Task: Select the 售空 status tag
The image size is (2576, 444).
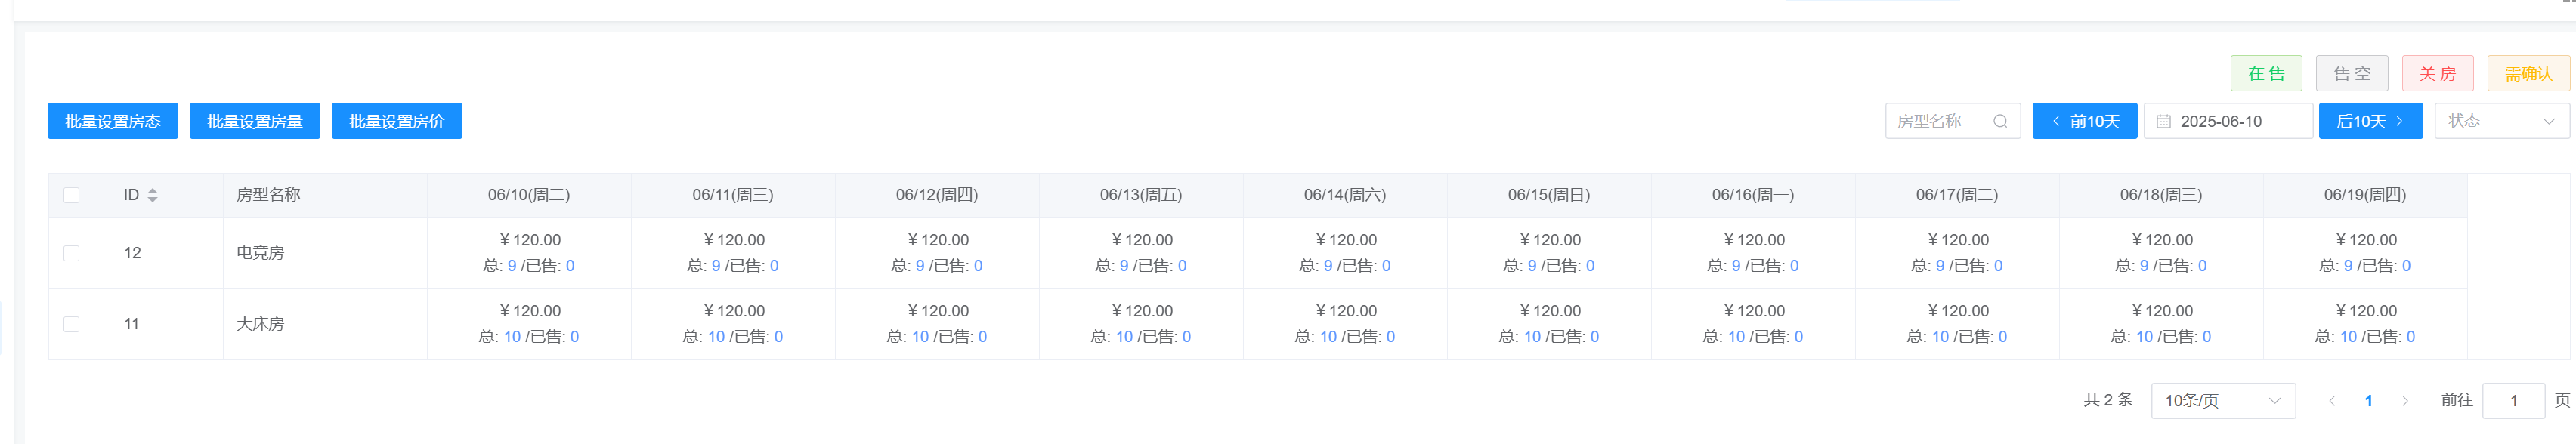Action: (x=2351, y=73)
